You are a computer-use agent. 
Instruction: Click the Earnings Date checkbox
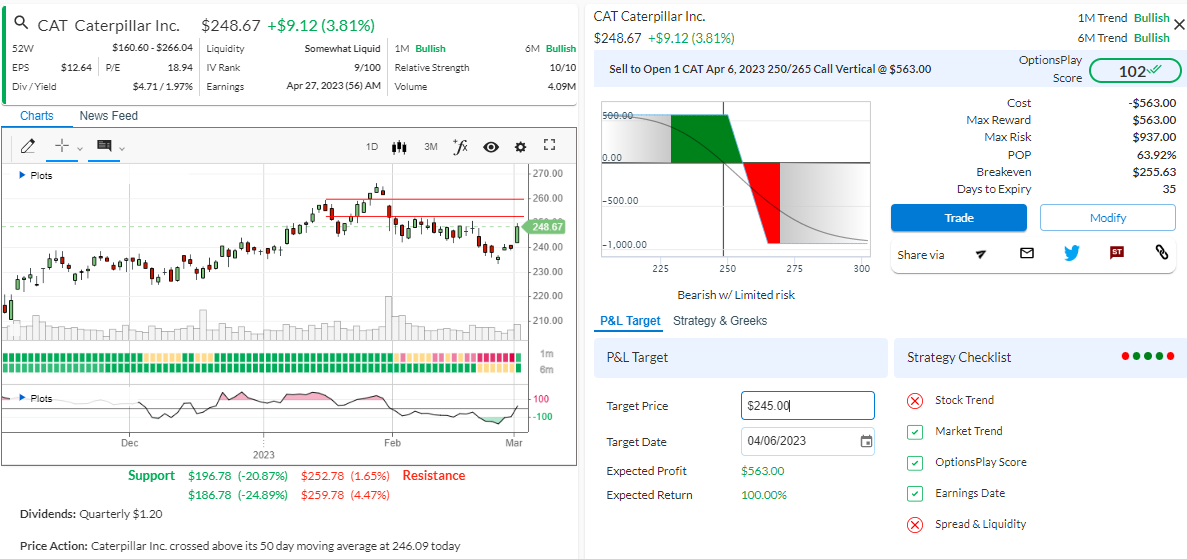coord(915,494)
